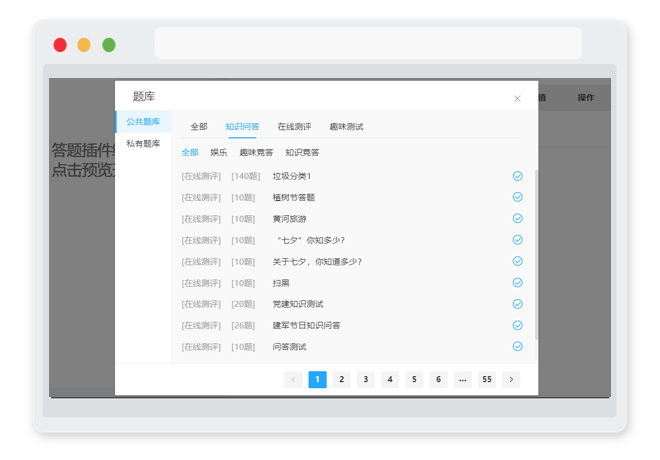
Task: Open the 私有题库 sidebar section
Action: click(x=144, y=144)
